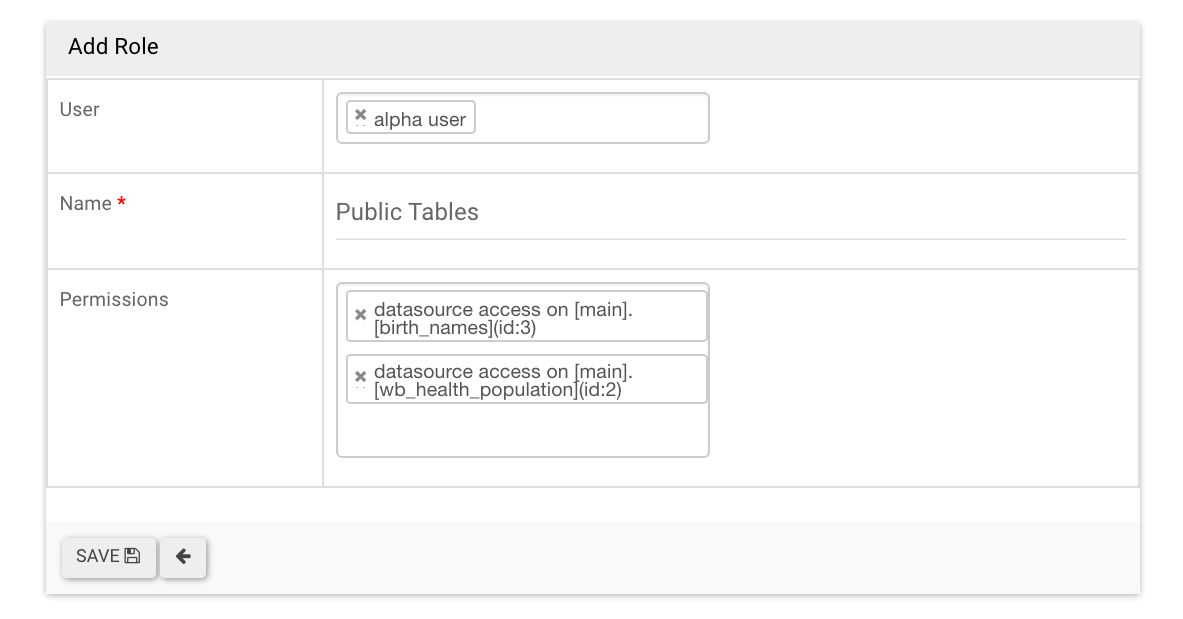Open the User selection box
This screenshot has width=1183, height=619.
tap(590, 118)
